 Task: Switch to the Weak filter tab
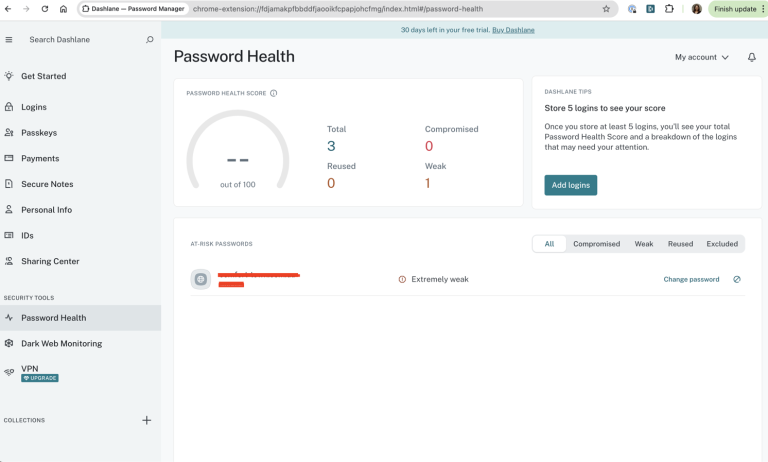tap(644, 244)
